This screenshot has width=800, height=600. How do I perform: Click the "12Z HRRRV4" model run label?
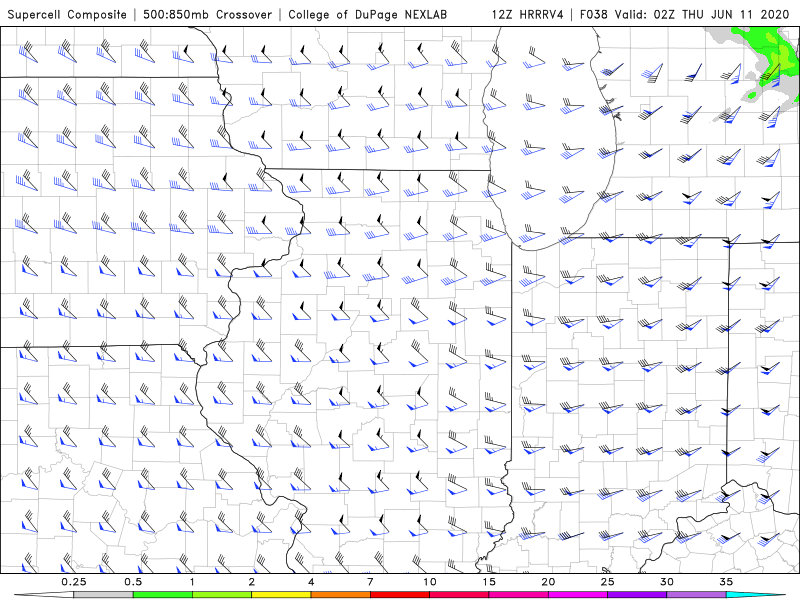[527, 14]
